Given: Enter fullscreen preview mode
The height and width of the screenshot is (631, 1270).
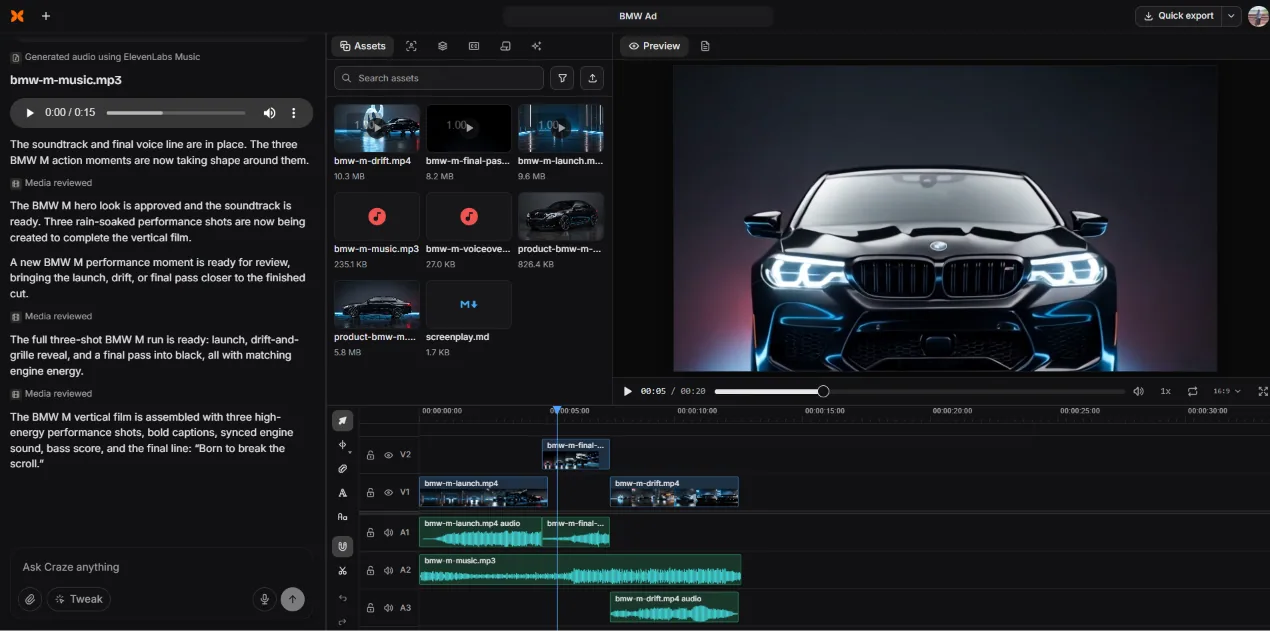Looking at the screenshot, I should (x=1262, y=391).
